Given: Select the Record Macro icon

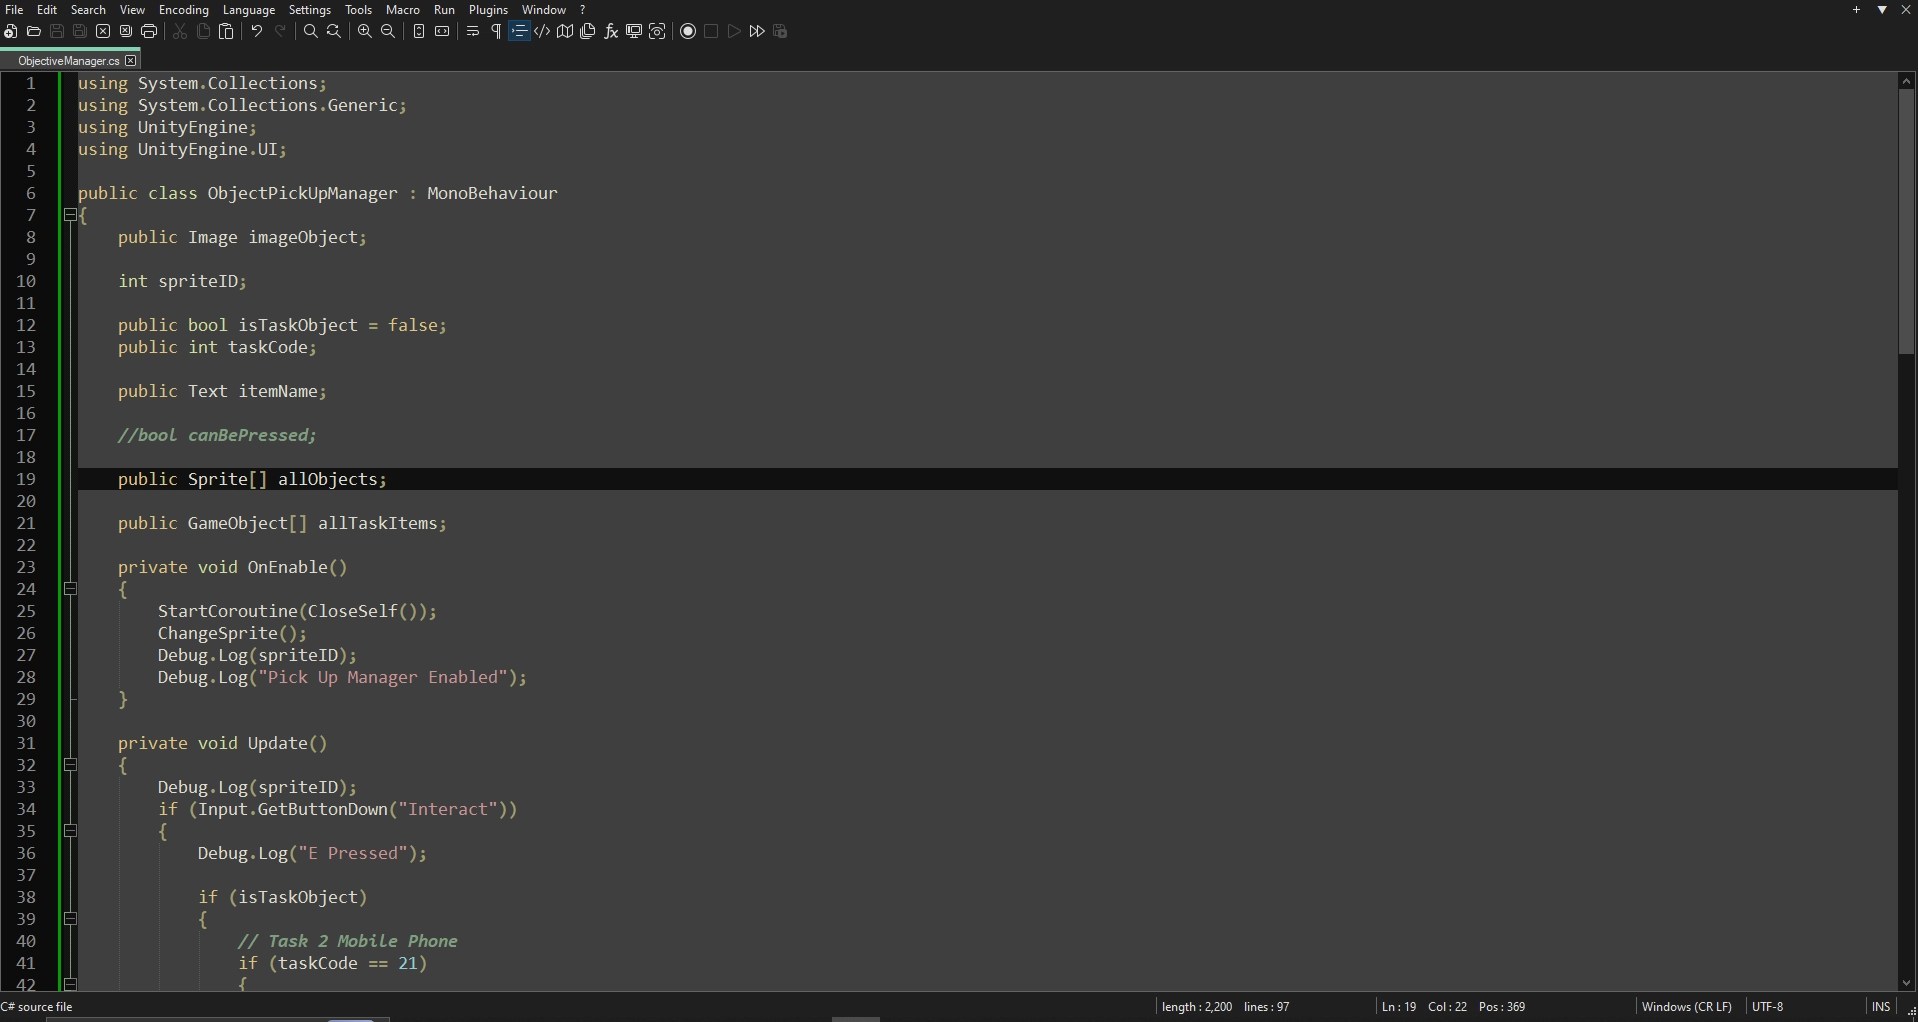Looking at the screenshot, I should coord(688,31).
